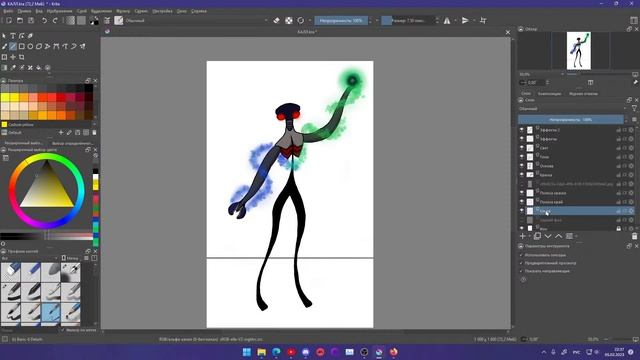Select the Move tool in toolbox

tap(13, 57)
